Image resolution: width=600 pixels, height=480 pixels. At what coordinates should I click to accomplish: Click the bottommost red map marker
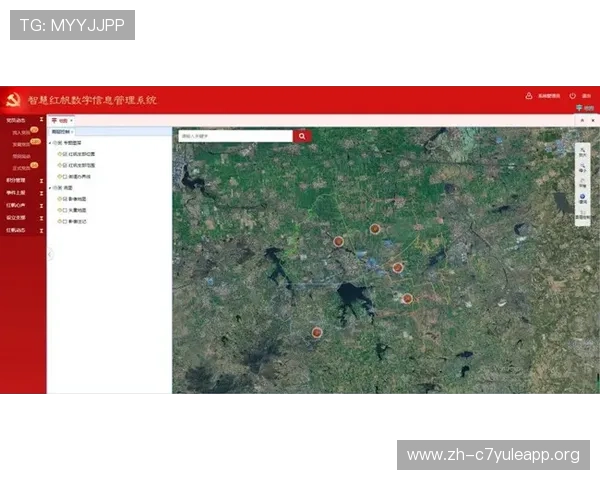pyautogui.click(x=317, y=332)
